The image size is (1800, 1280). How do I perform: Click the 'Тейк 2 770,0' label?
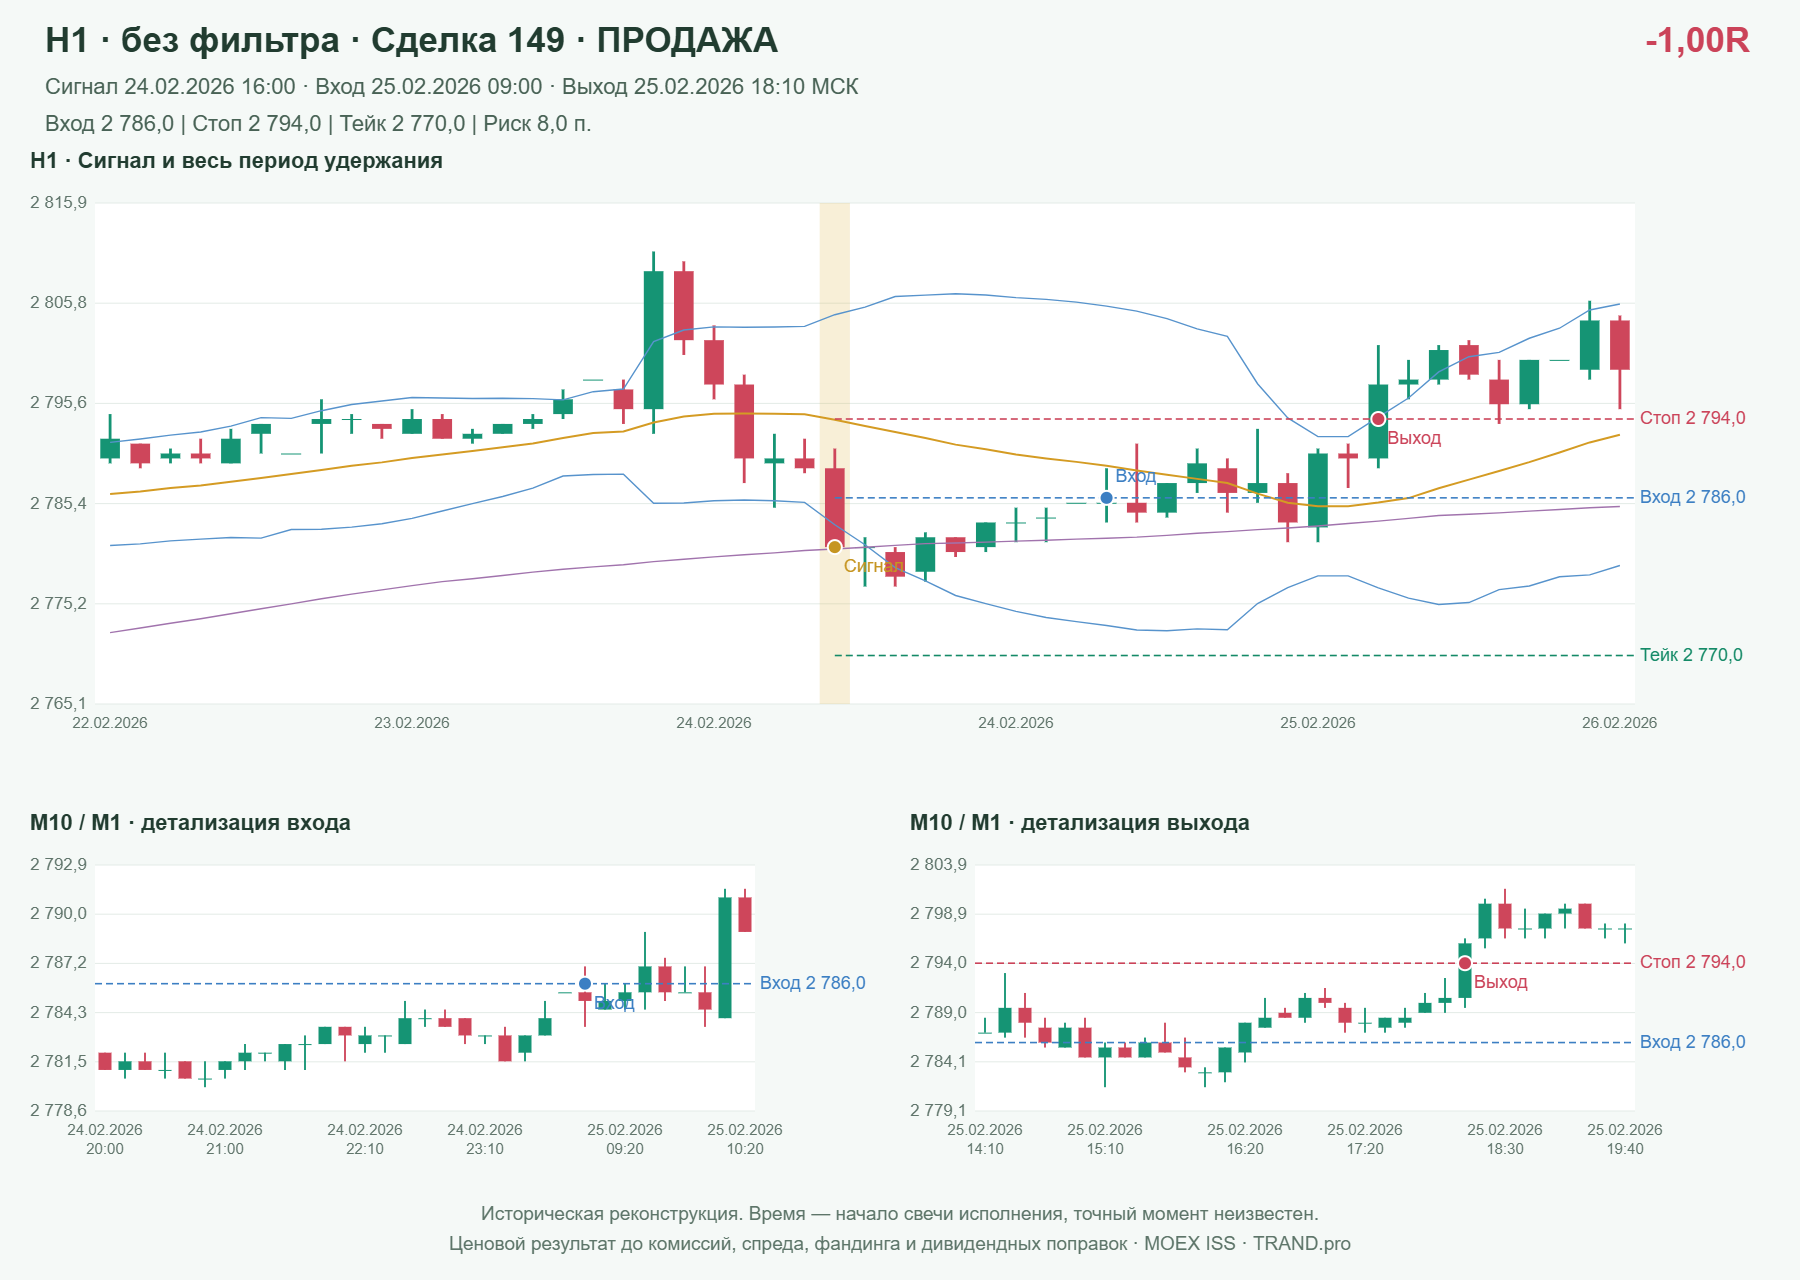[1691, 655]
